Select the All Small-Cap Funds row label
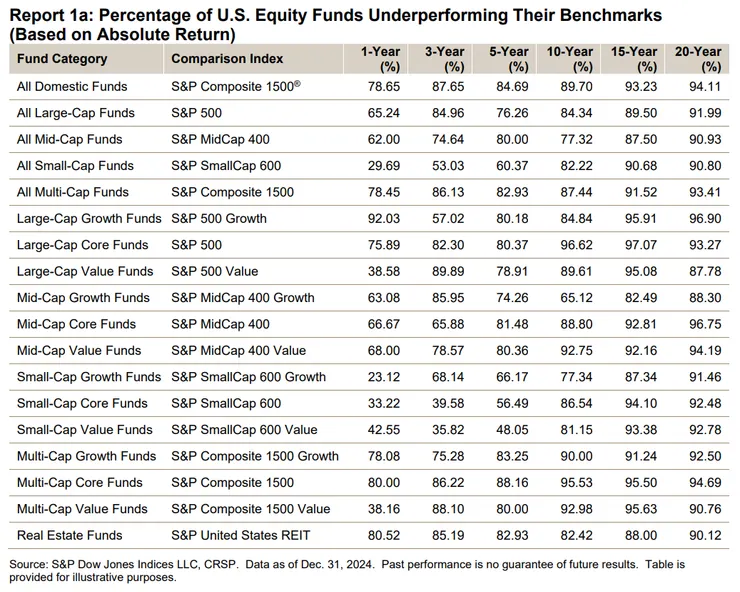 click(x=75, y=165)
